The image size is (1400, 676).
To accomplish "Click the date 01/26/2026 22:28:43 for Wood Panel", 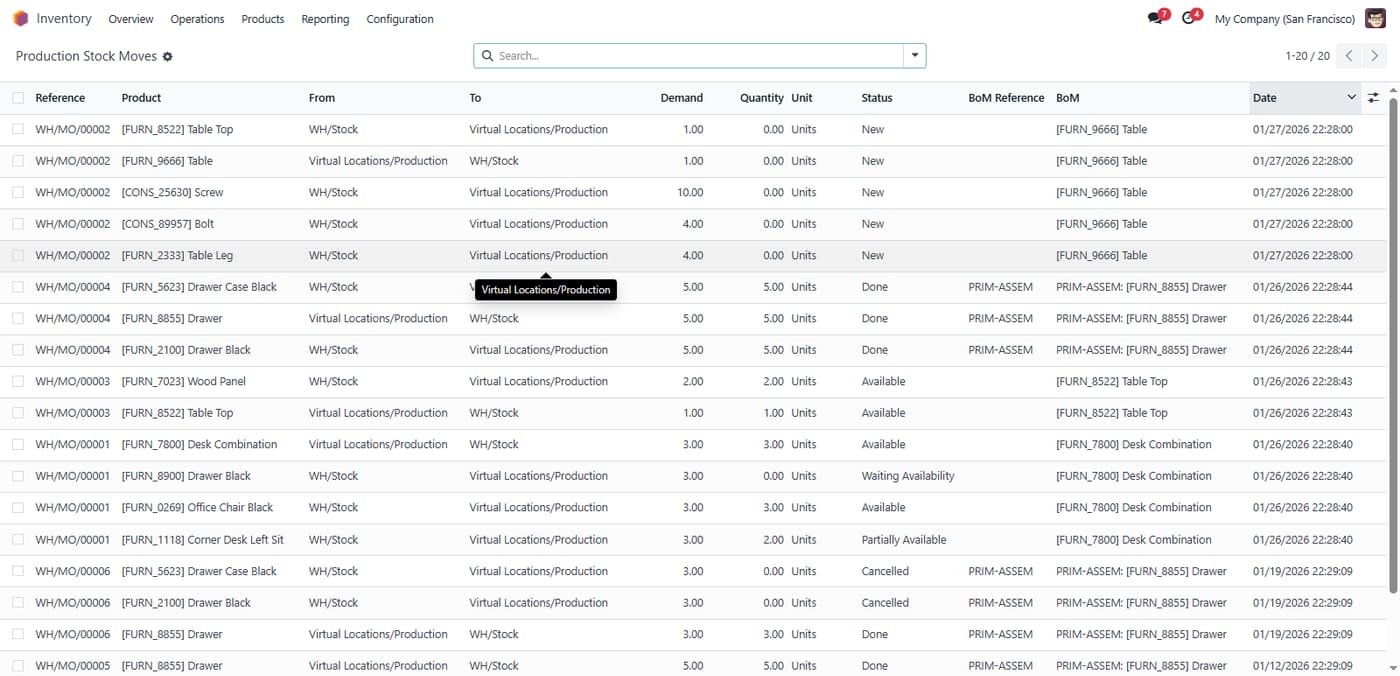I will coord(1303,381).
